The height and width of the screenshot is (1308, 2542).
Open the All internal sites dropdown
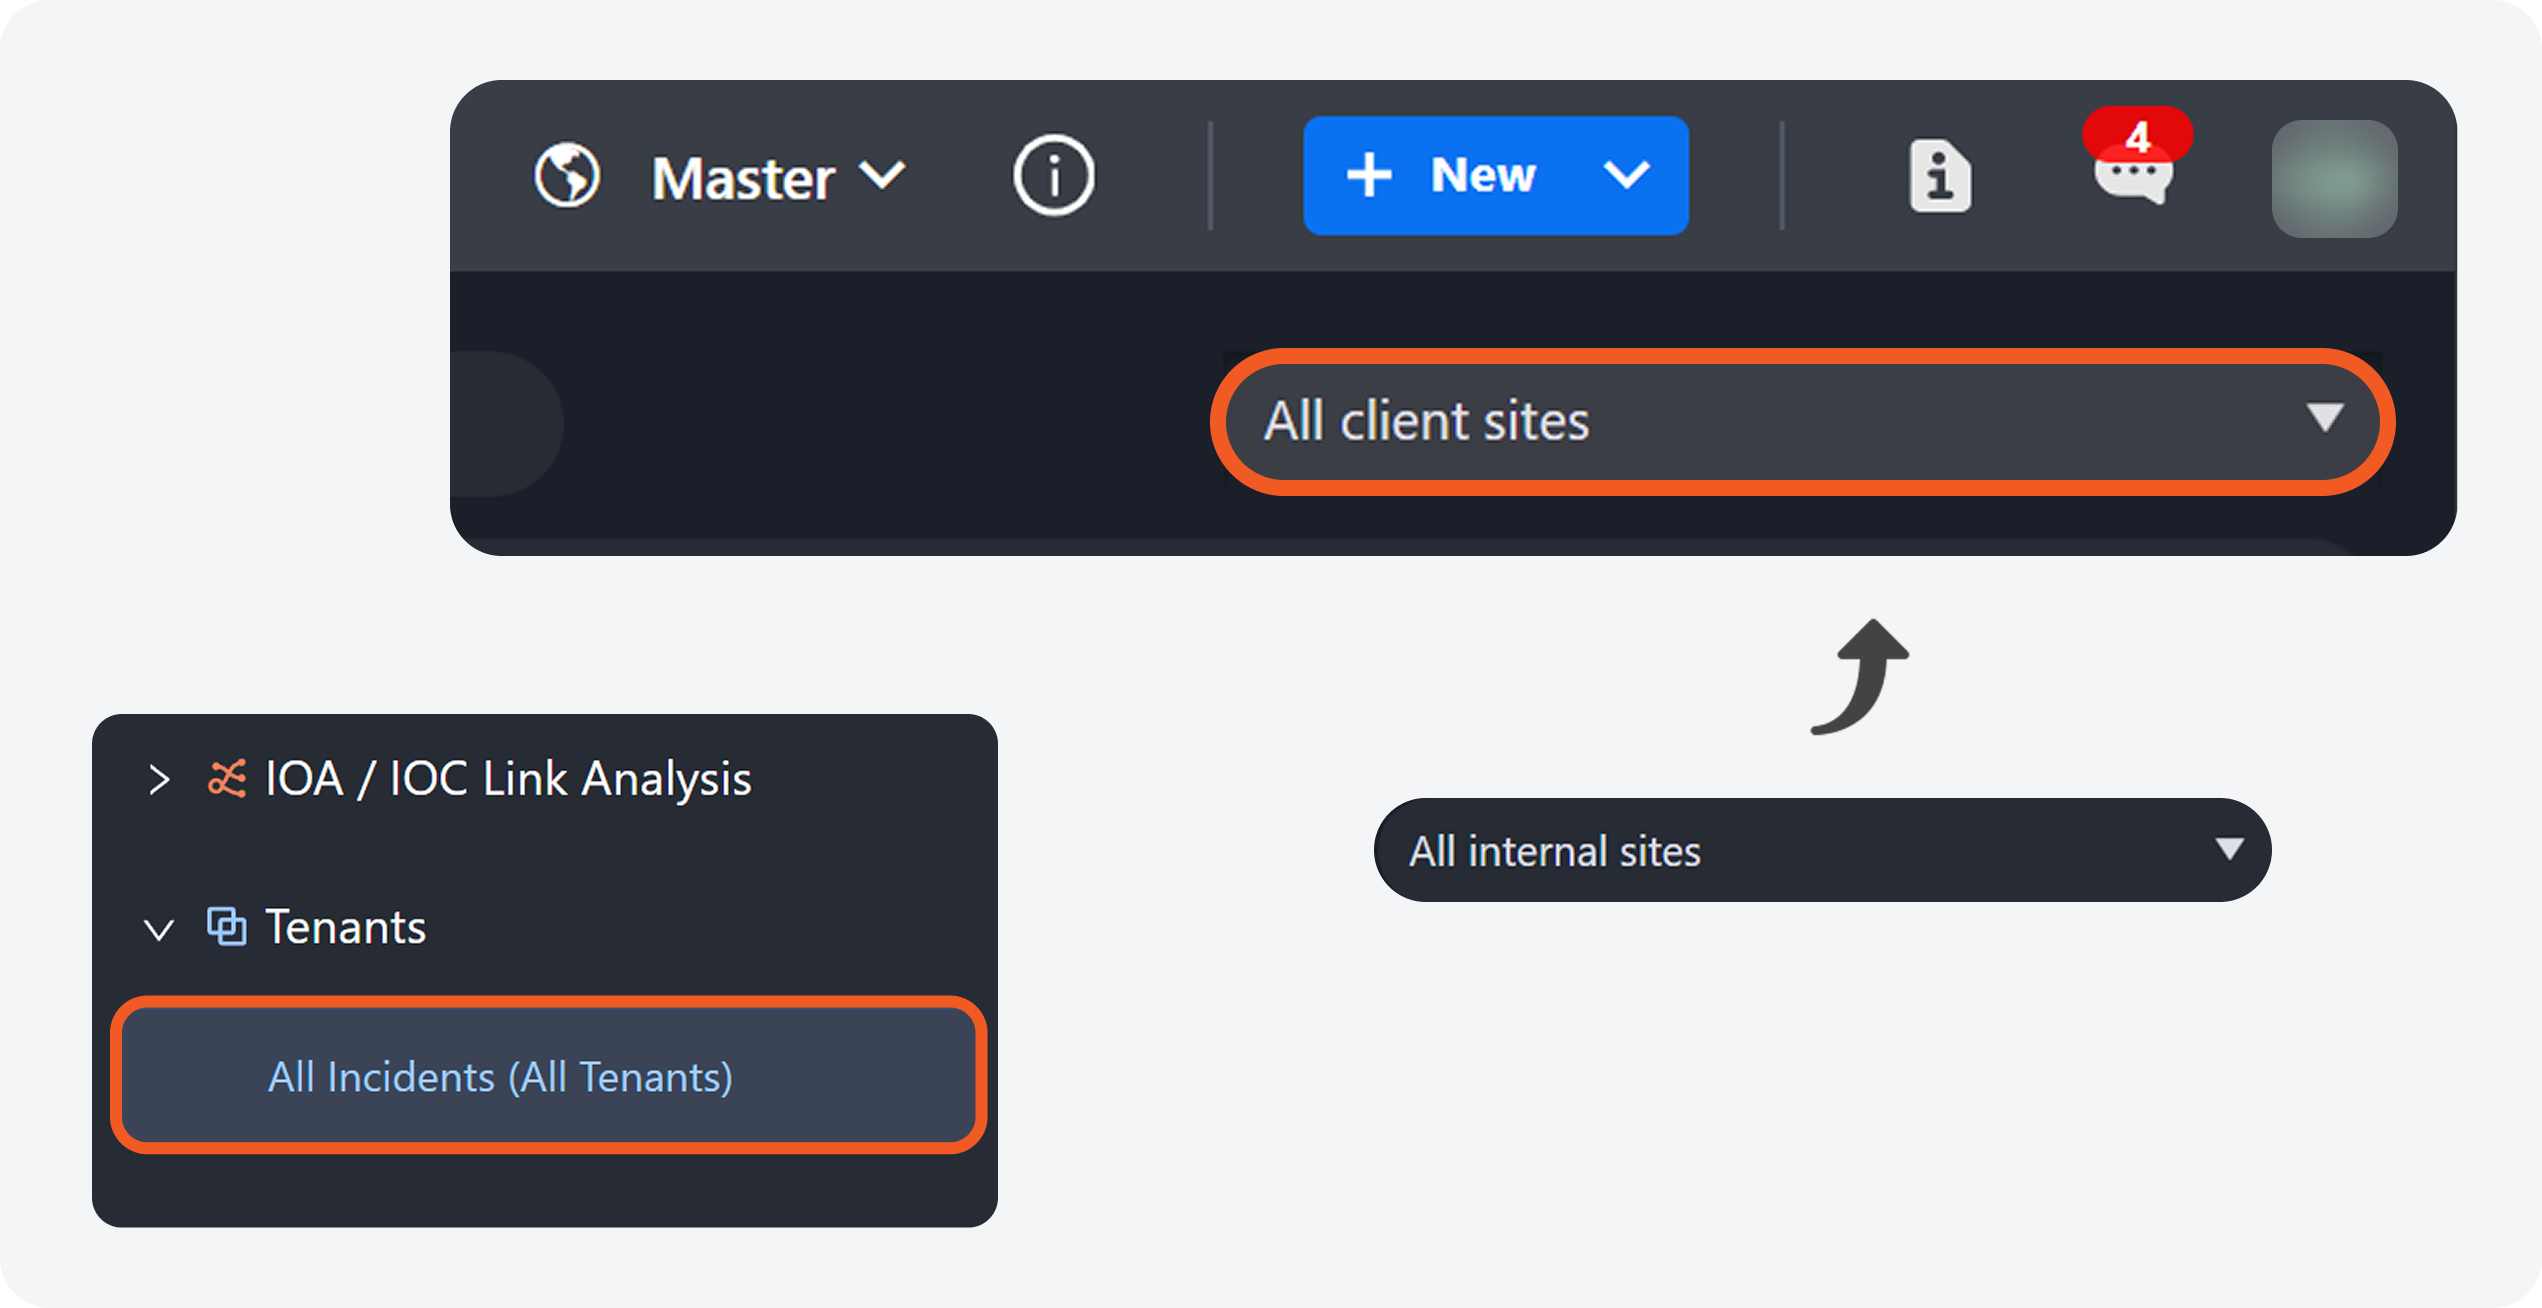click(1820, 851)
